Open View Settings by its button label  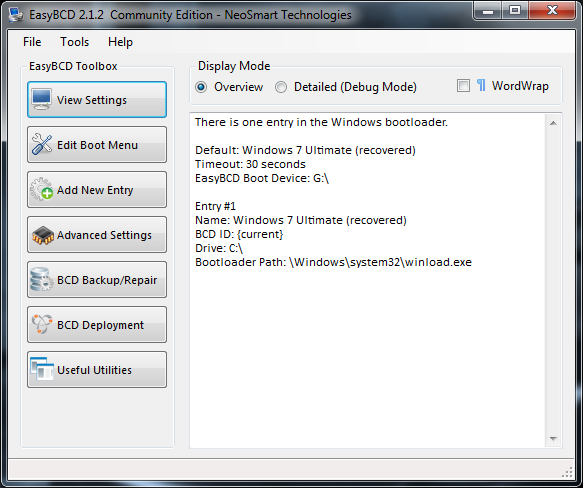point(92,100)
